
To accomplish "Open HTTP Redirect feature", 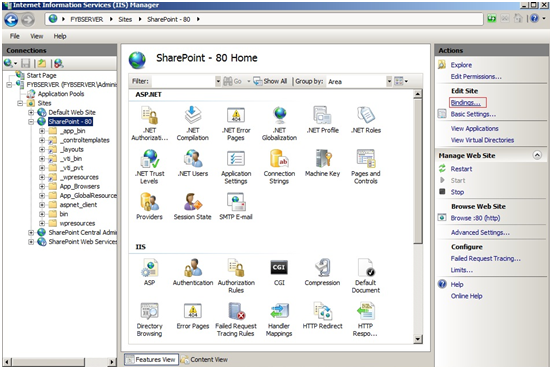I will [322, 316].
